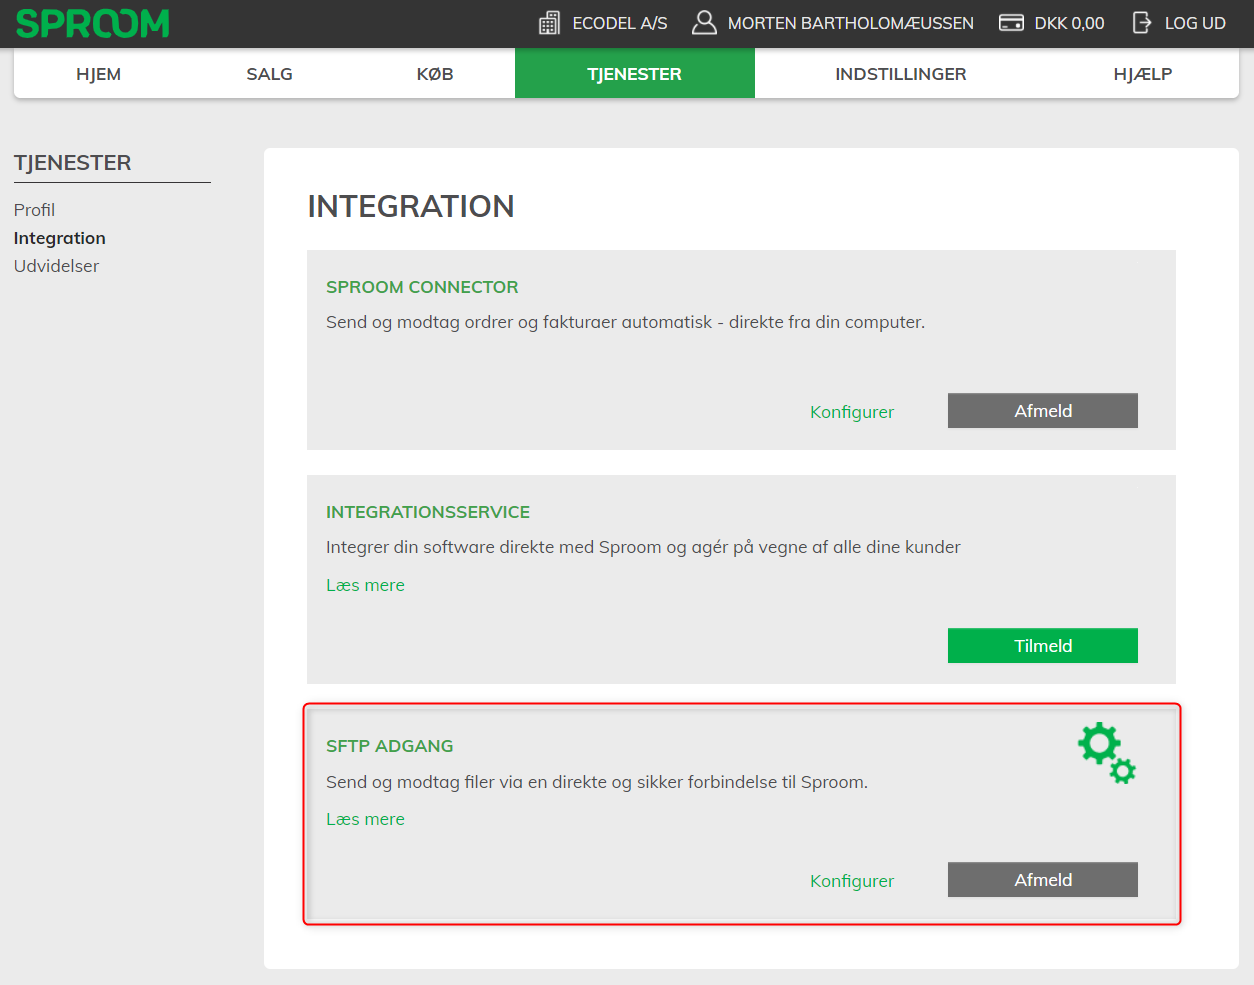Click Afmeld for Sproom Connector
The height and width of the screenshot is (985, 1254).
tap(1043, 411)
